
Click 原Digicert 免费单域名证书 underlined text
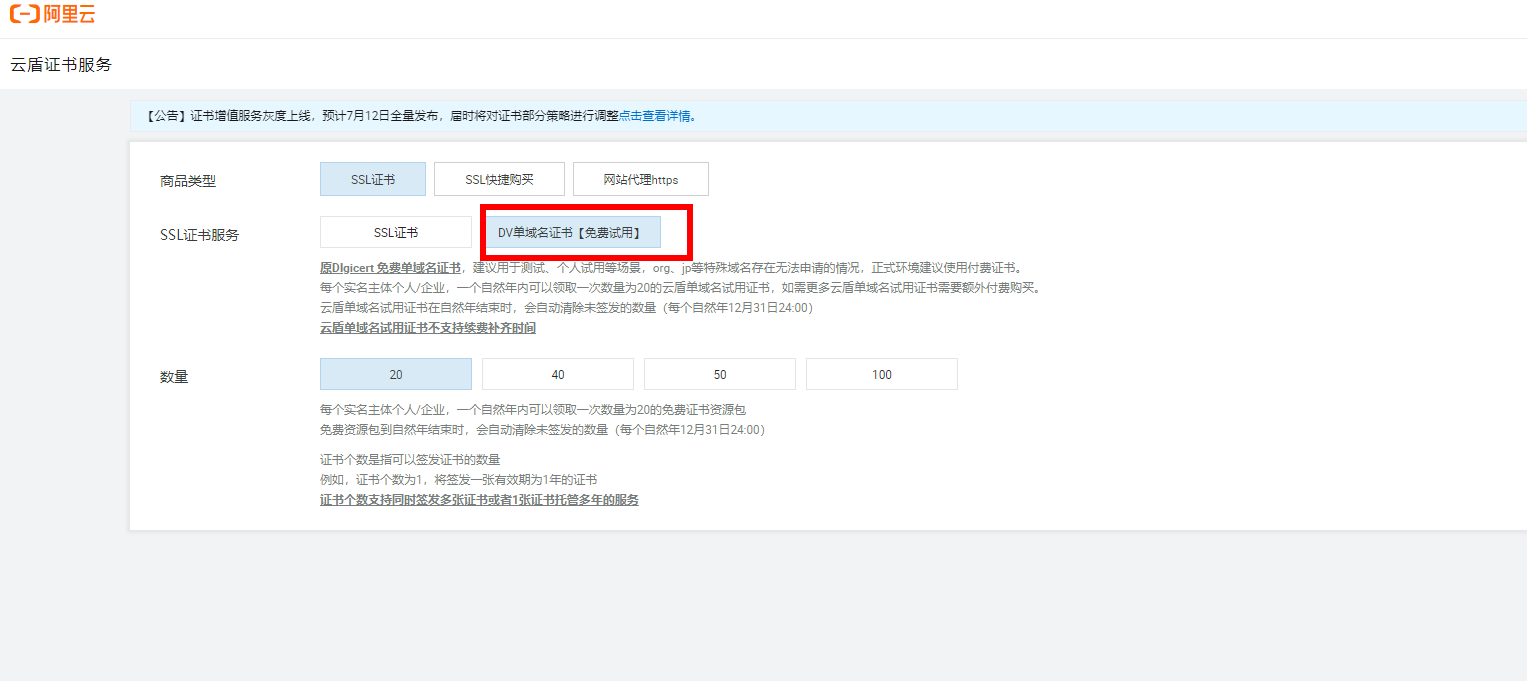click(x=390, y=268)
